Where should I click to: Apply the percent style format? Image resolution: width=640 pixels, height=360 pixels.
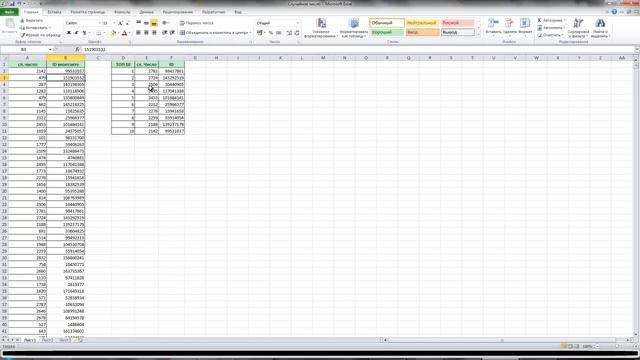271,33
